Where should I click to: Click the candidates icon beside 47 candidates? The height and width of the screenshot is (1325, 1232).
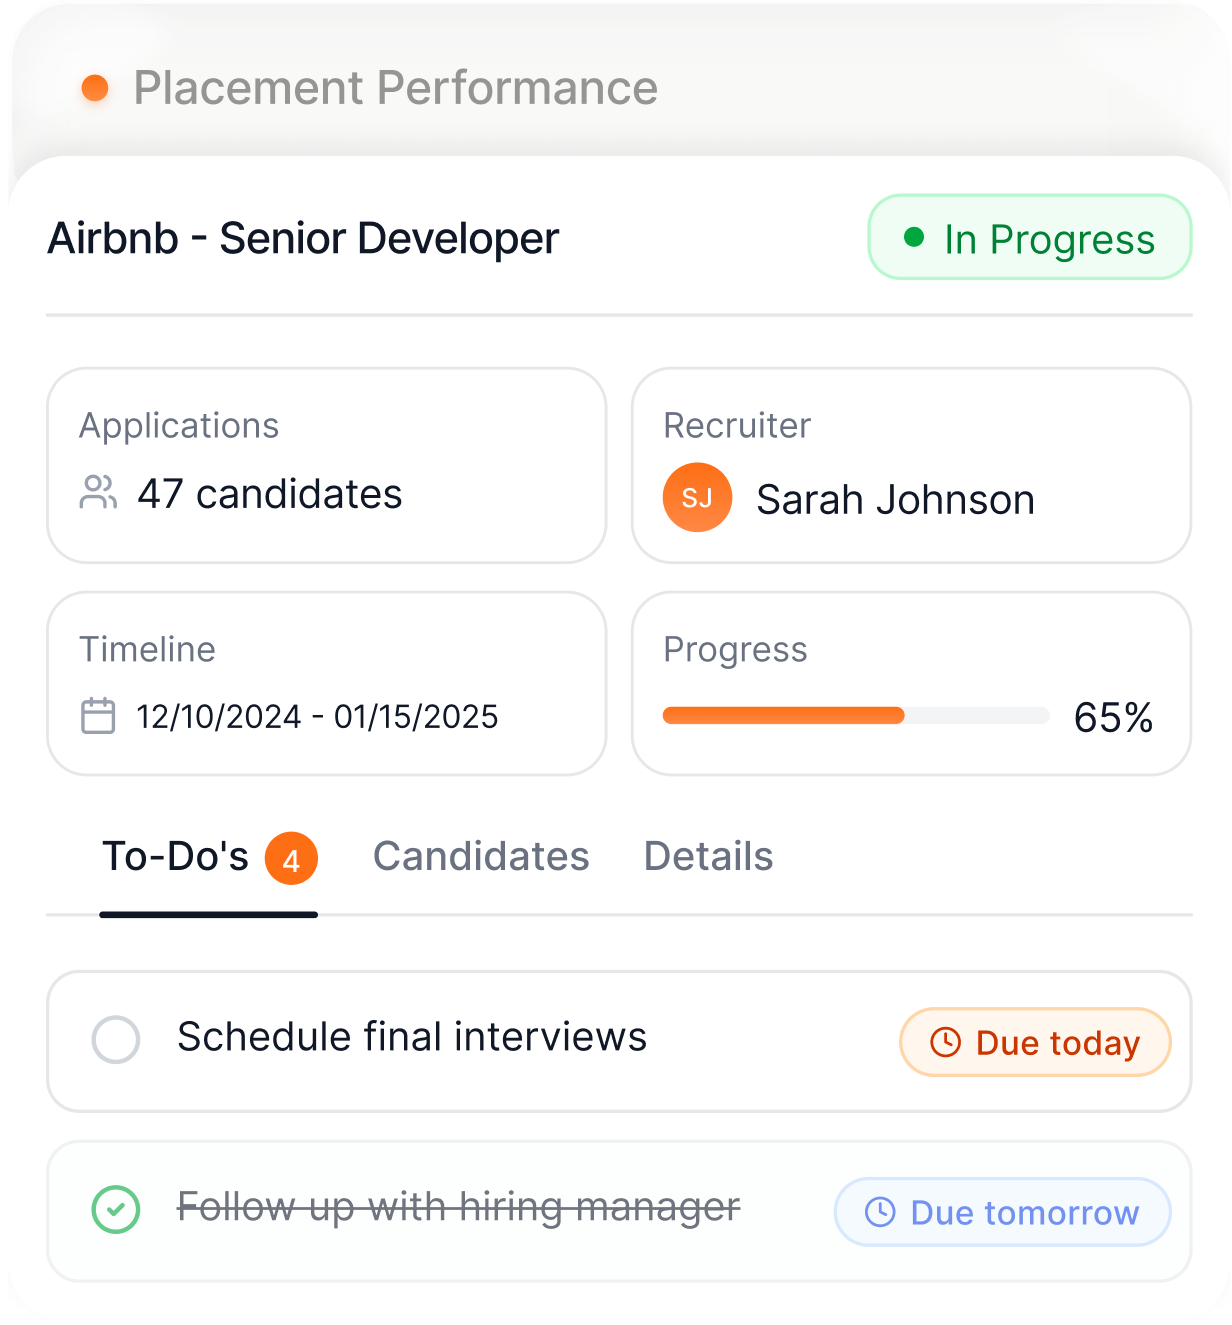click(x=98, y=493)
